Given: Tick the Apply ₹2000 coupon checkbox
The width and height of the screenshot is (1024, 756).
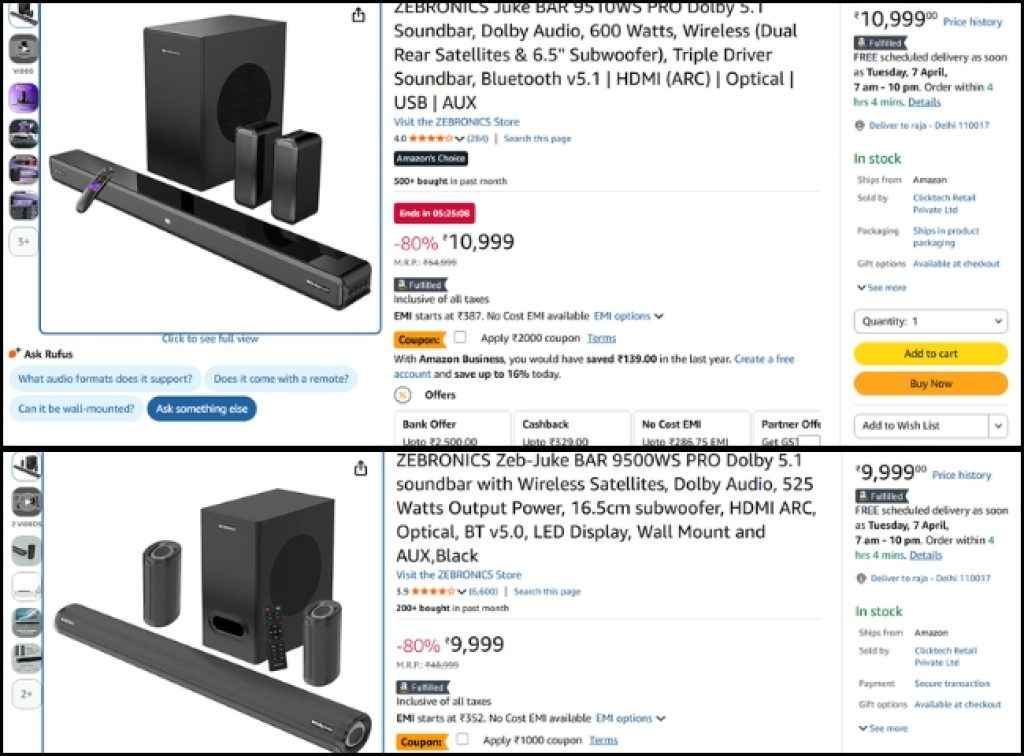Looking at the screenshot, I should coord(458,338).
